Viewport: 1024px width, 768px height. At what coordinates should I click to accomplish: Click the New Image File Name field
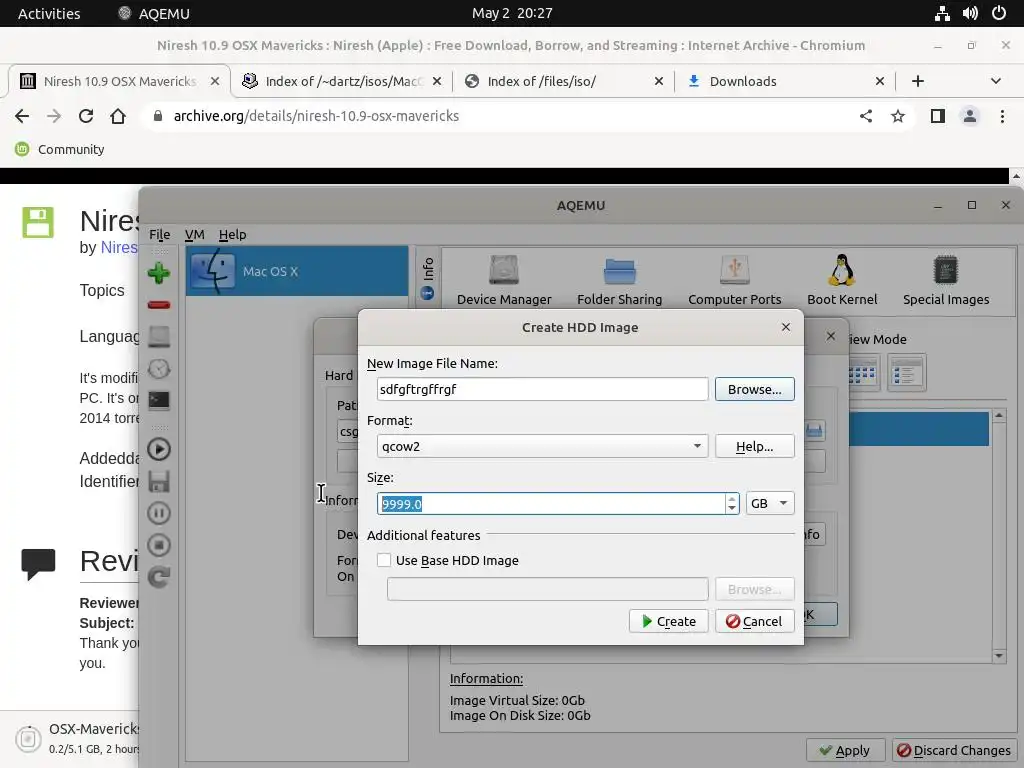coord(542,389)
